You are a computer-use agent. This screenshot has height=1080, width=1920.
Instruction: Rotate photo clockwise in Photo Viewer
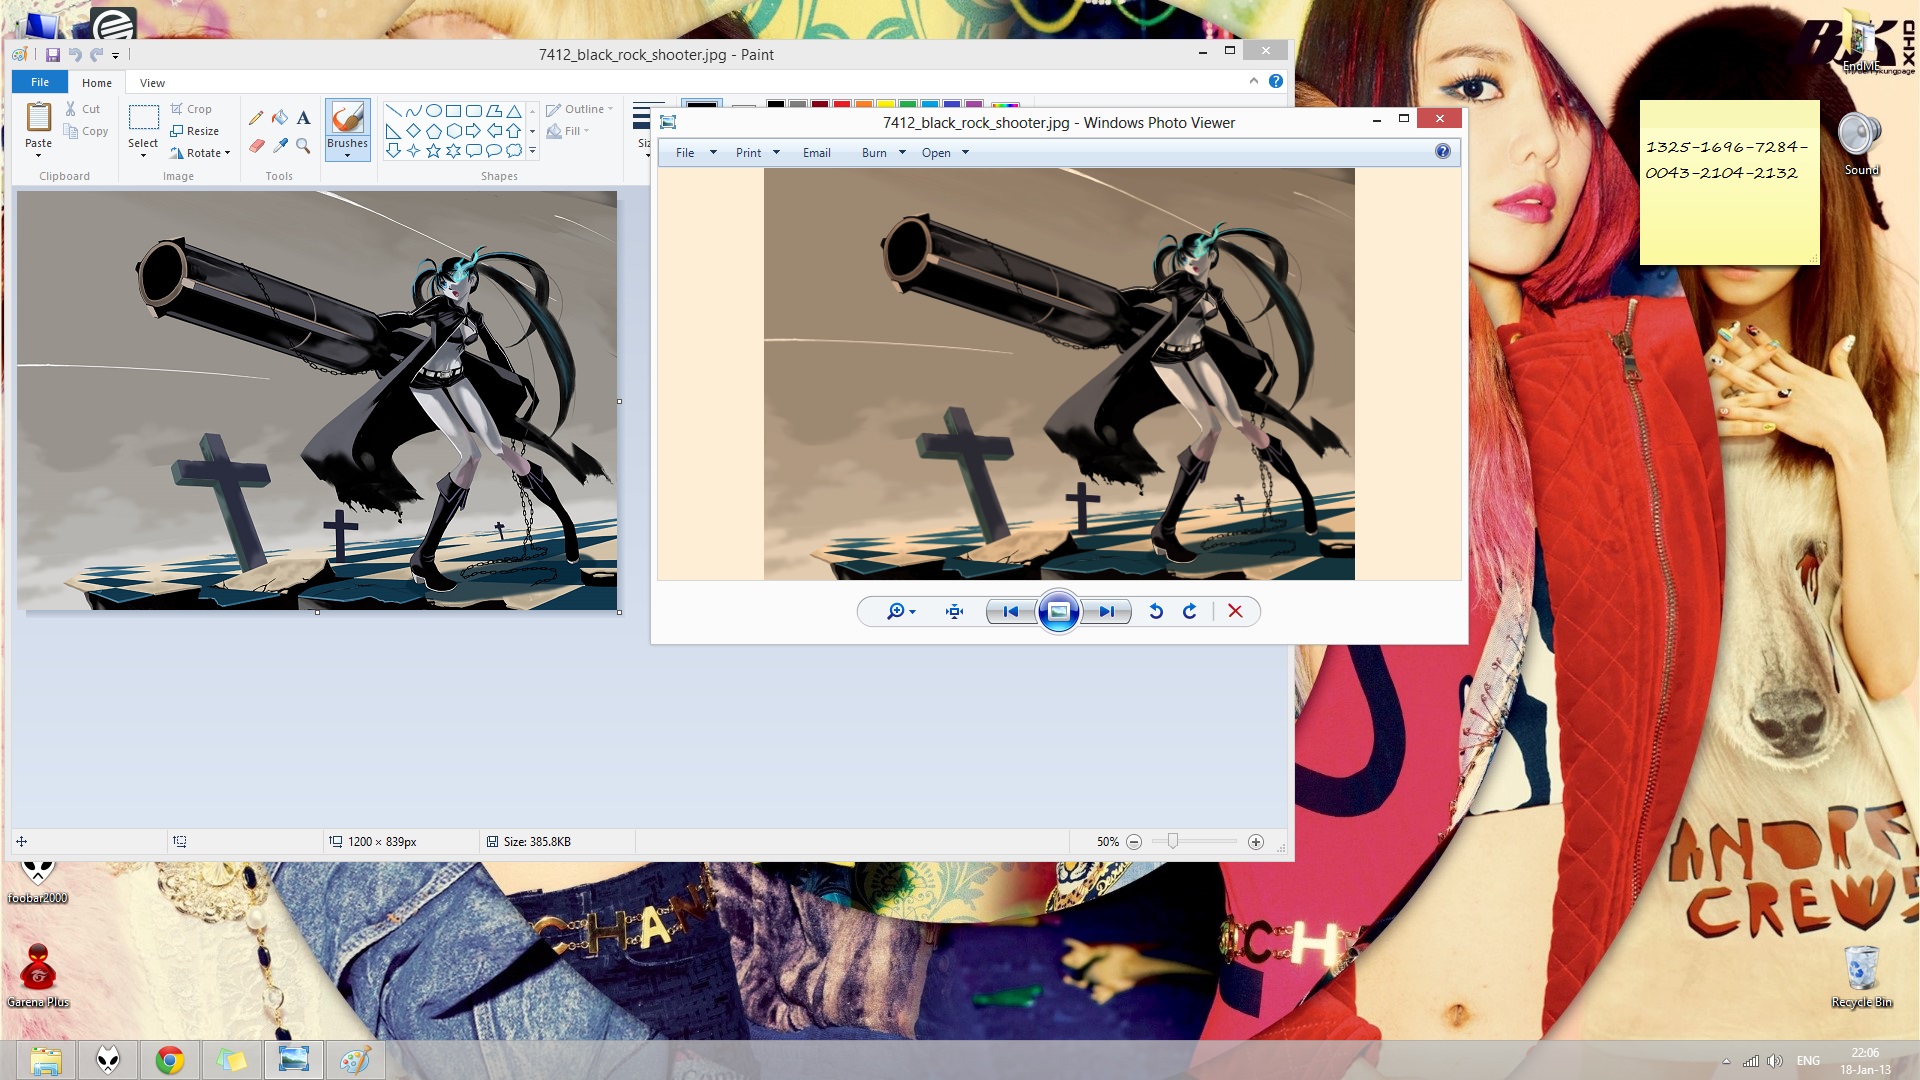pyautogui.click(x=1189, y=611)
